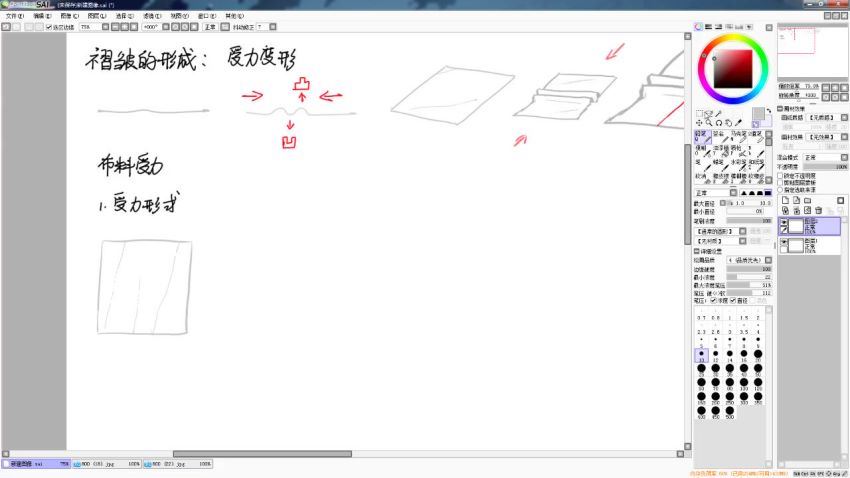Create a new linework layer
The width and height of the screenshot is (850, 478).
tap(796, 200)
